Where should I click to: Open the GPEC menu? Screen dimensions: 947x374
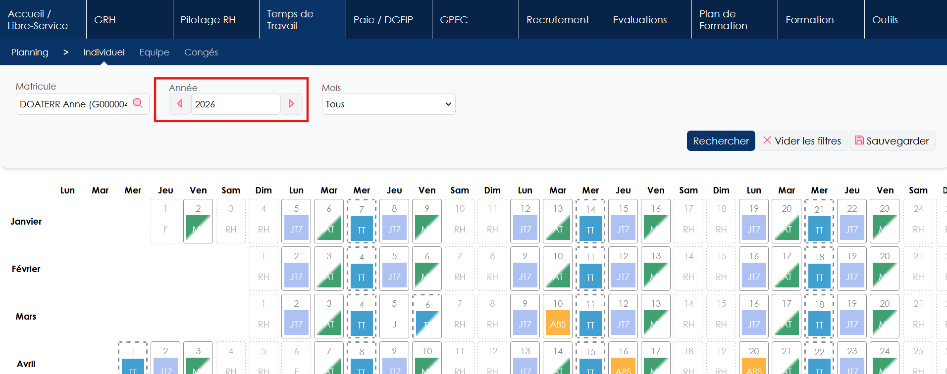475,19
